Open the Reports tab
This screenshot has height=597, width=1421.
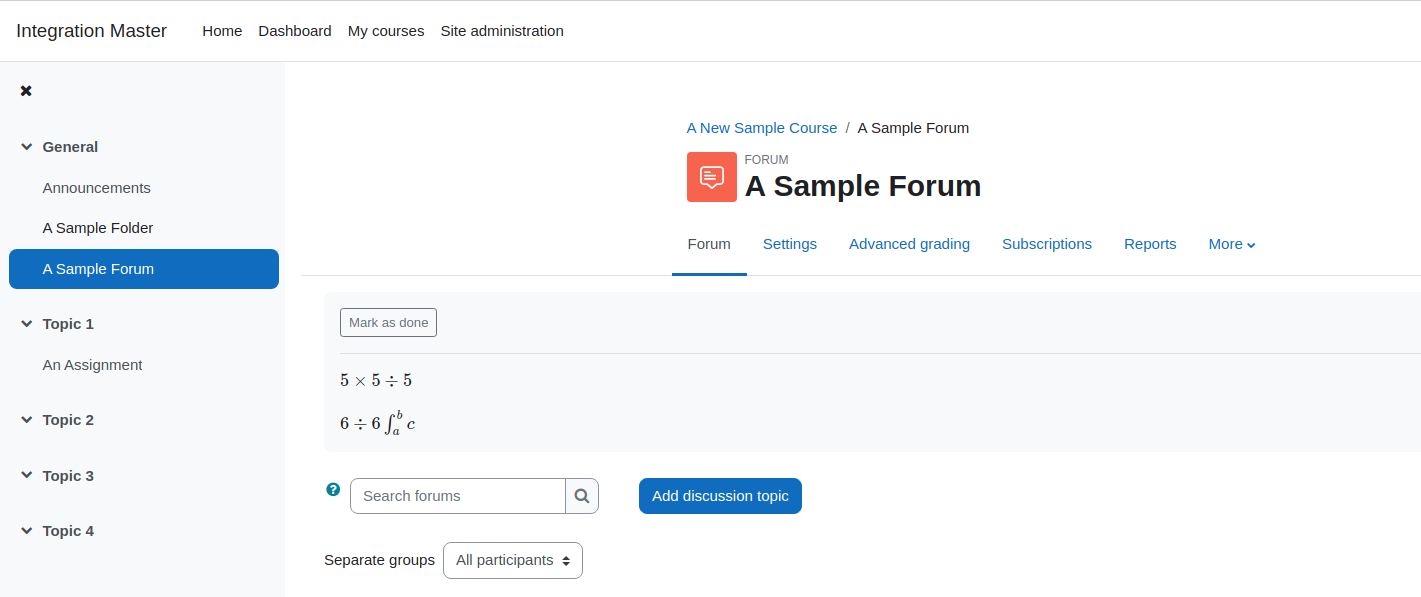pyautogui.click(x=1150, y=244)
